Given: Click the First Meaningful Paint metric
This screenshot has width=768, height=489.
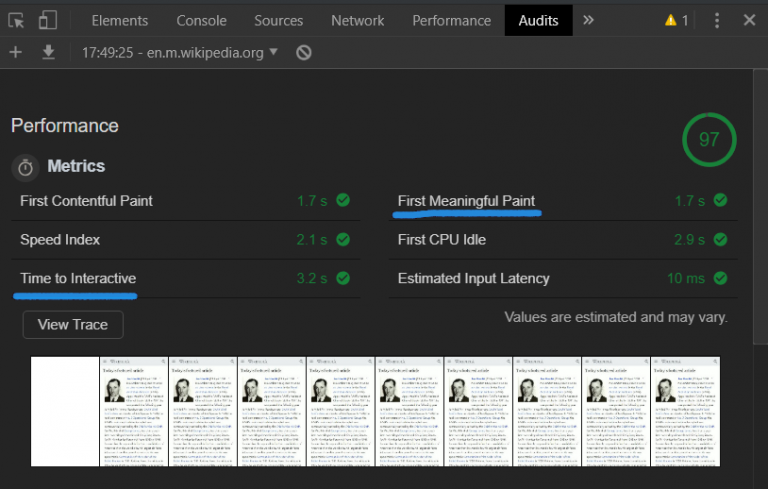Looking at the screenshot, I should pyautogui.click(x=466, y=201).
